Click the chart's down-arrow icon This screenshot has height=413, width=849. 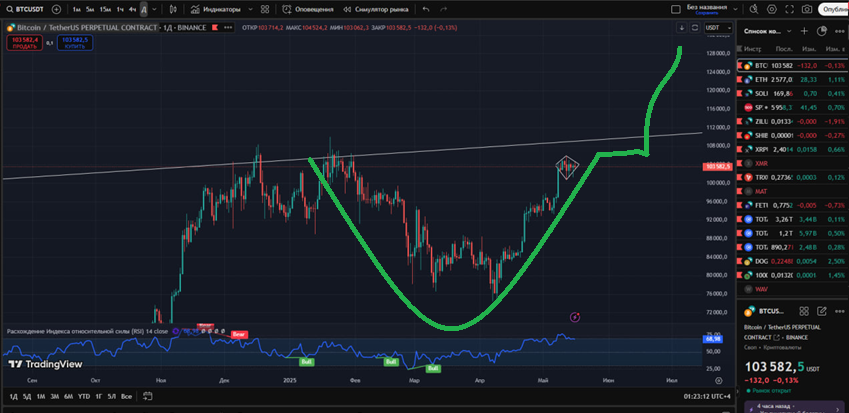click(682, 28)
